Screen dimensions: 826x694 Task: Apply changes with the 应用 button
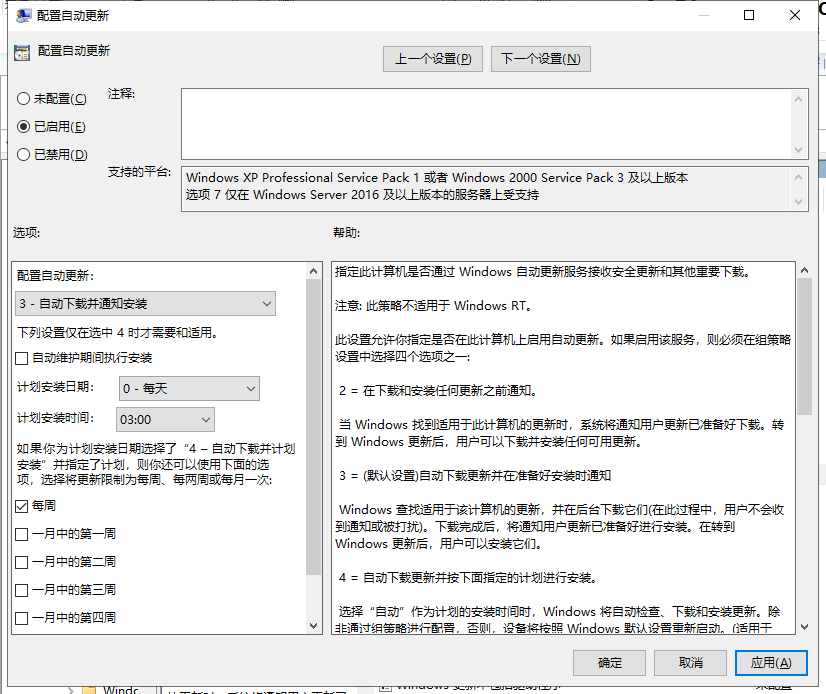pos(771,662)
